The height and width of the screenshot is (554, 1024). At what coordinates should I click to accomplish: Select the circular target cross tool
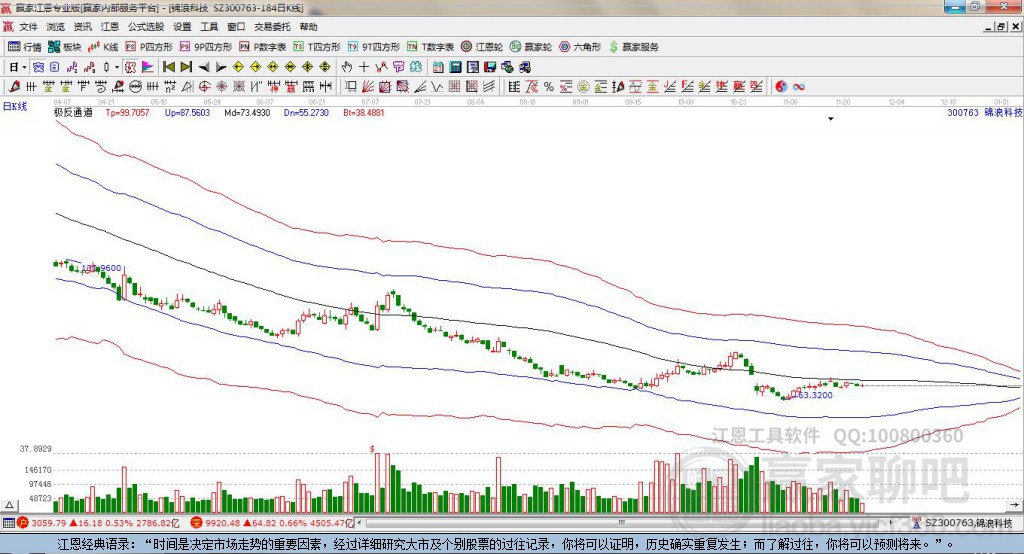point(204,87)
